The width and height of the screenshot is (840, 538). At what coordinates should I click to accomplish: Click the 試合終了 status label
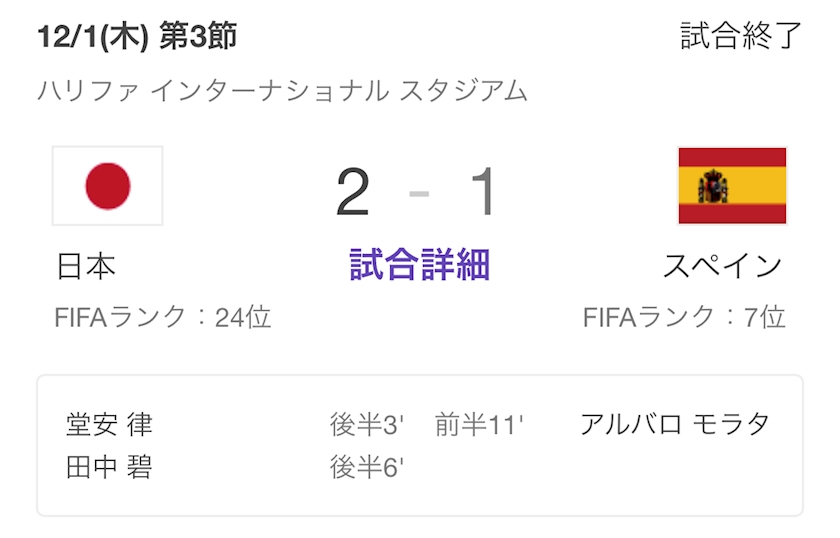(x=741, y=36)
